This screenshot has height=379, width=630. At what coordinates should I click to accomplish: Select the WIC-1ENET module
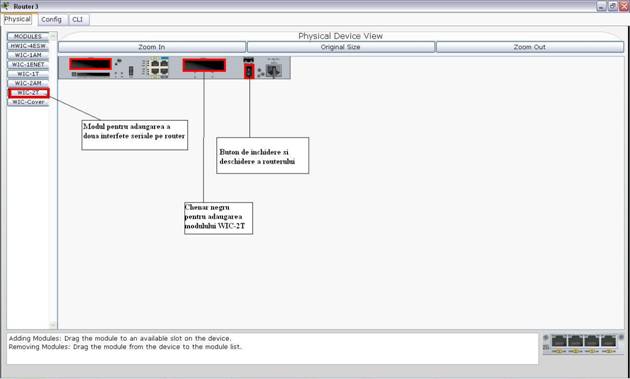[28, 64]
